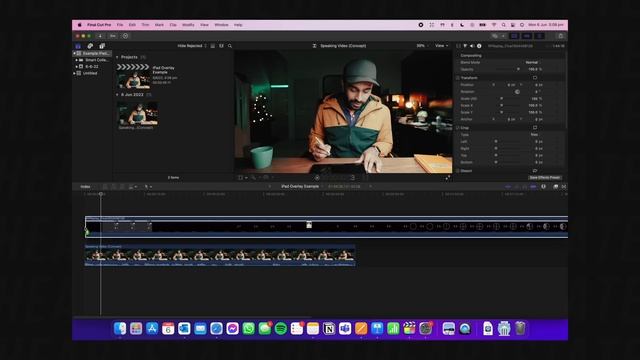Click the viewer play button
The height and width of the screenshot is (360, 640).
[317, 178]
